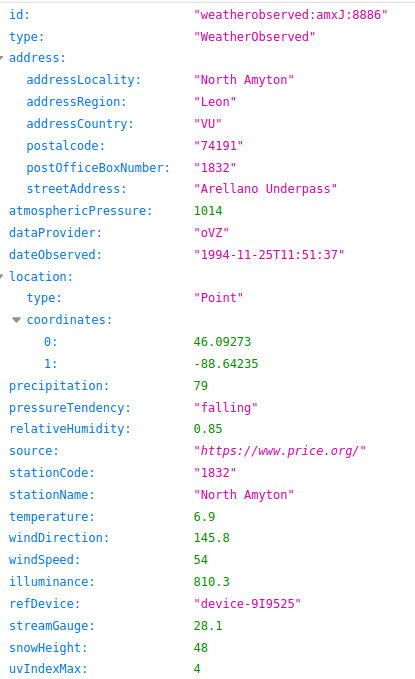Collapse the location object node
The height and width of the screenshot is (679, 415).
2,276
